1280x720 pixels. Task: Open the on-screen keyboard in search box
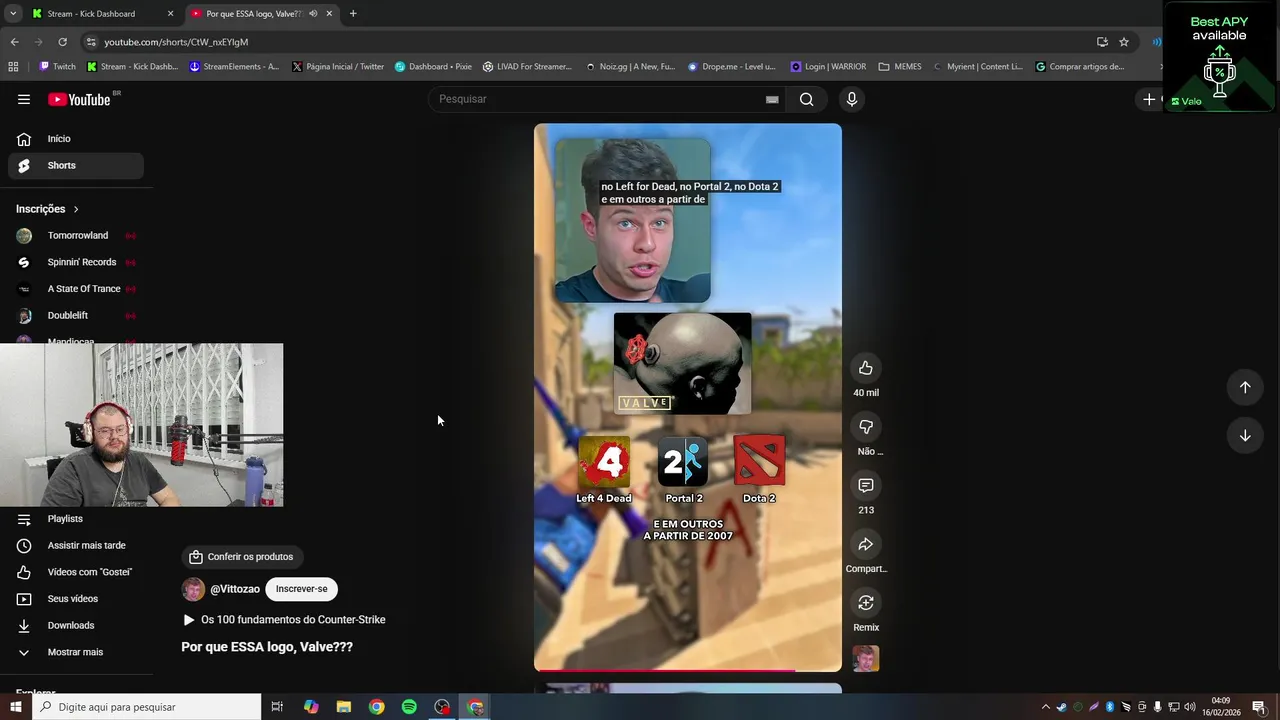coord(772,99)
